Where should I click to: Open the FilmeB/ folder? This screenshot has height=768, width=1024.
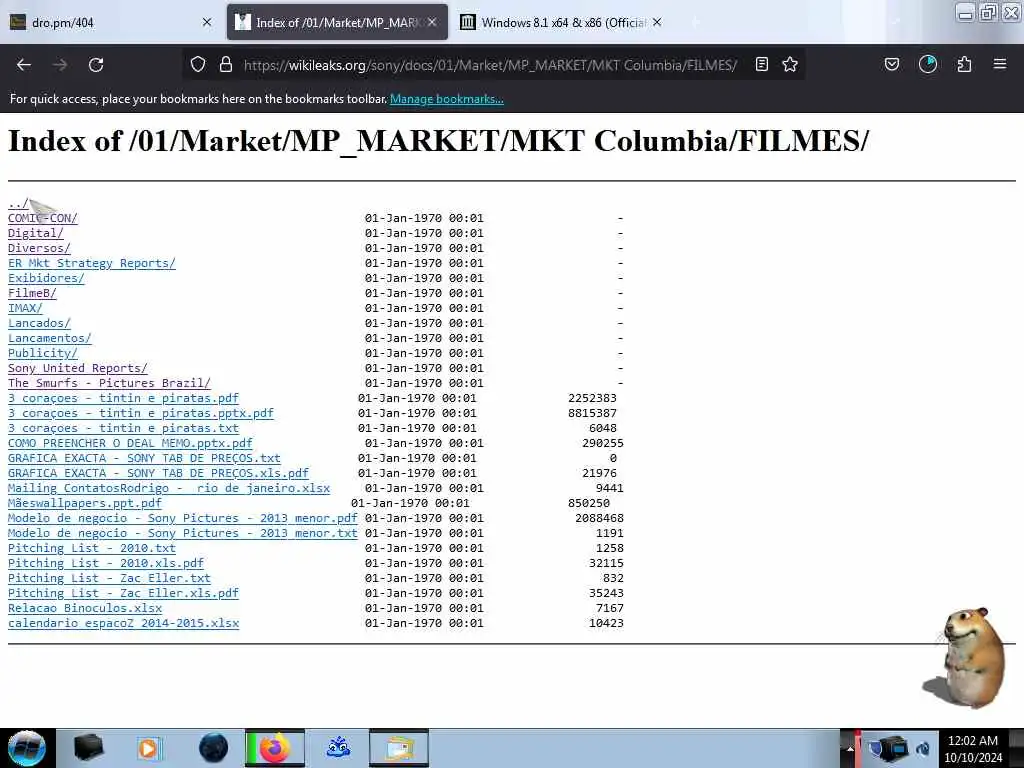point(32,293)
